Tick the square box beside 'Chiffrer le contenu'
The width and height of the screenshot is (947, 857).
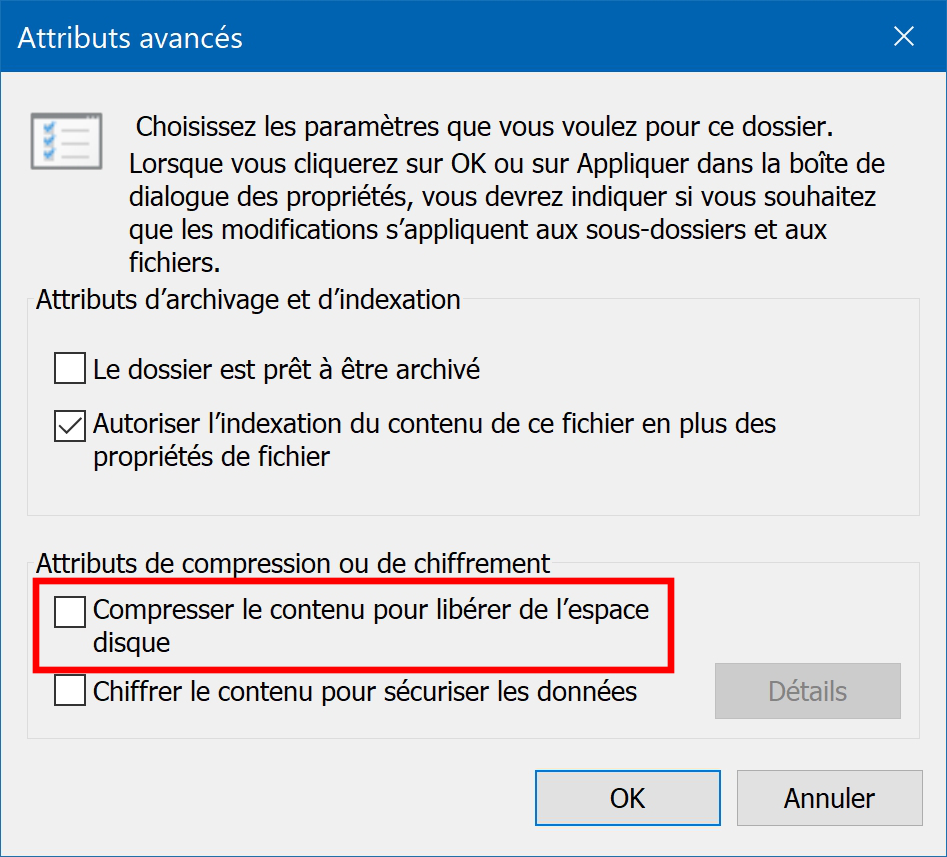pos(69,690)
